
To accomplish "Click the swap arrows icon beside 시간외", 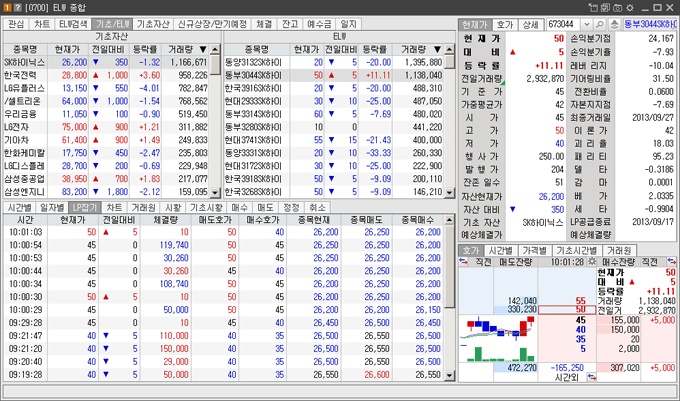I will [592, 378].
